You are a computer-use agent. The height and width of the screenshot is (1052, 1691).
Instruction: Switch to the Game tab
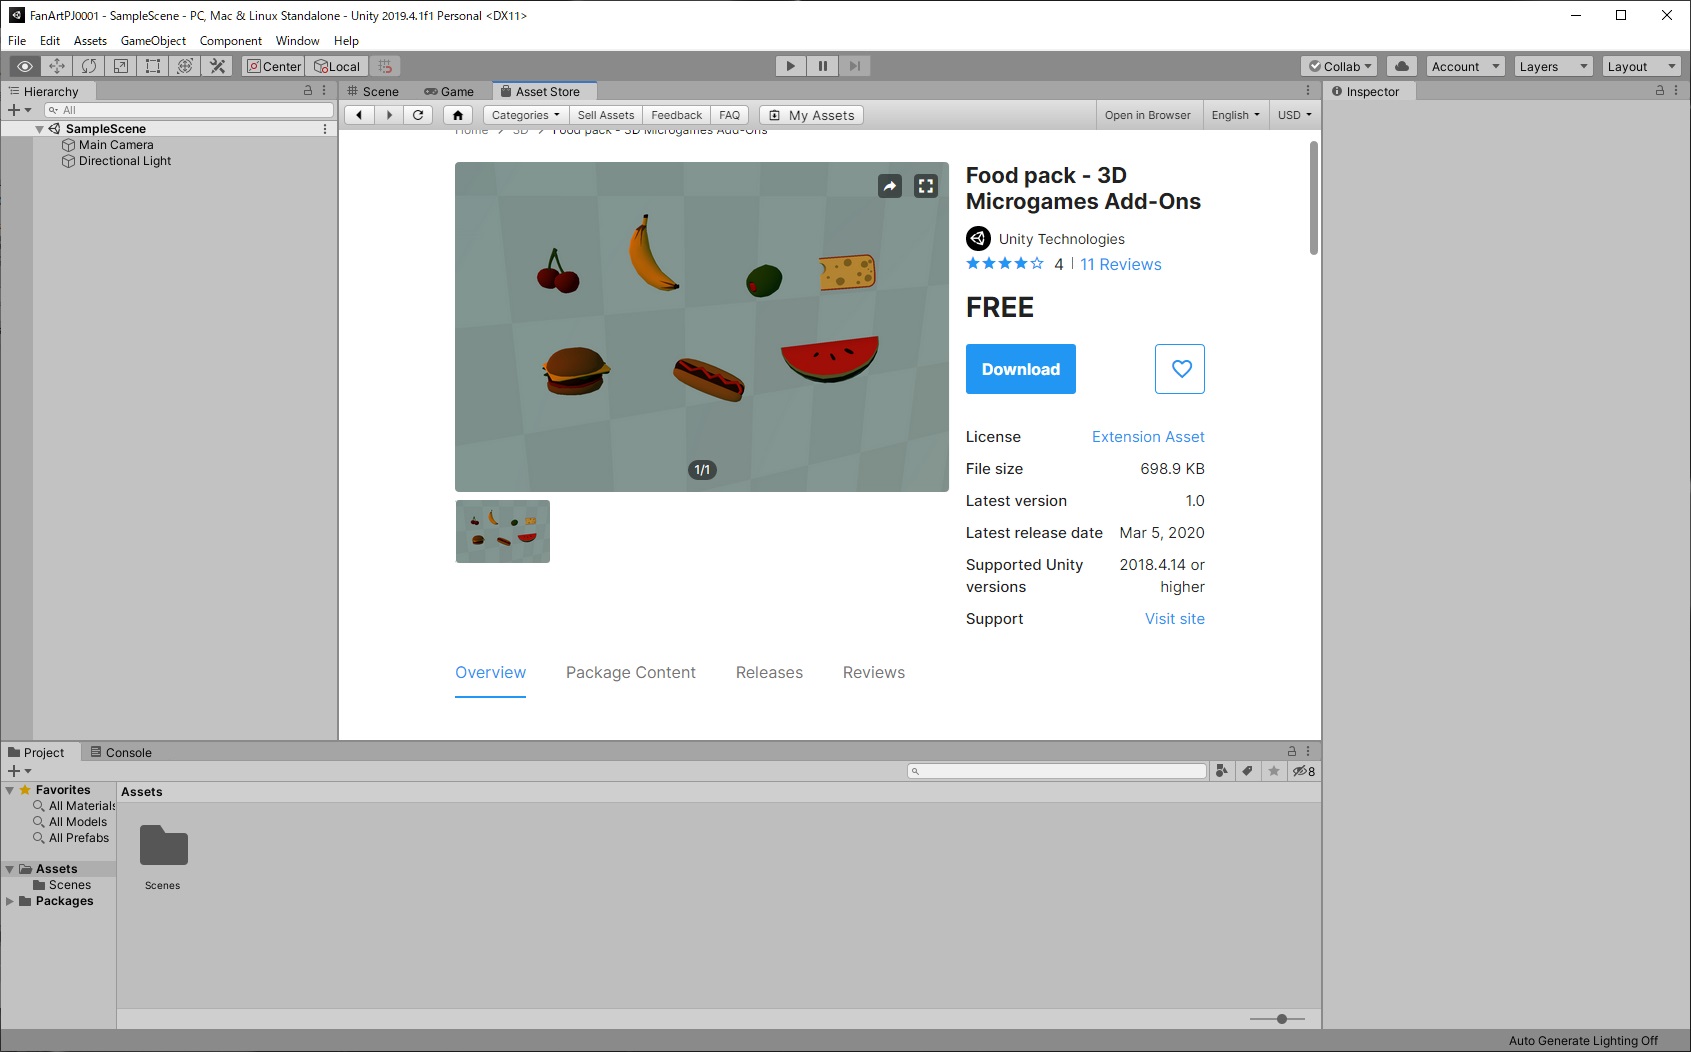[x=449, y=91]
